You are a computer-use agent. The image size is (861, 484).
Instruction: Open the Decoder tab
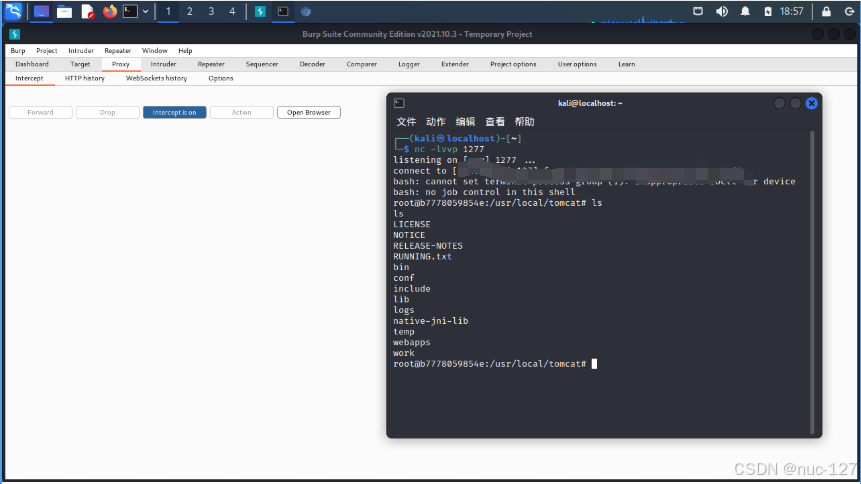pos(312,64)
